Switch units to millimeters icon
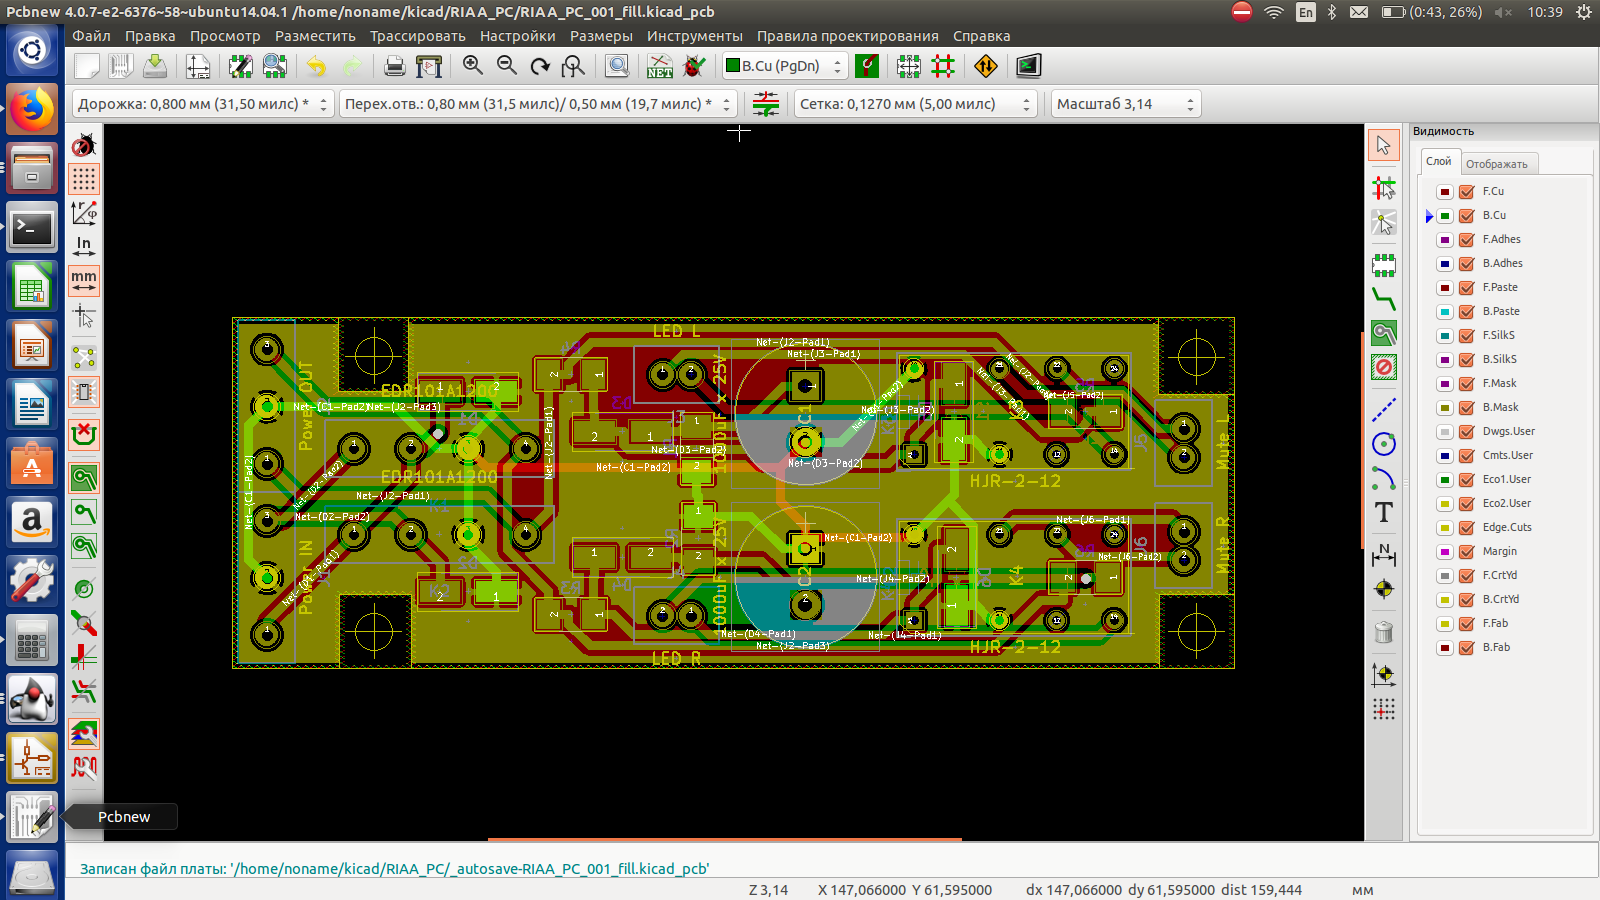 coord(84,281)
